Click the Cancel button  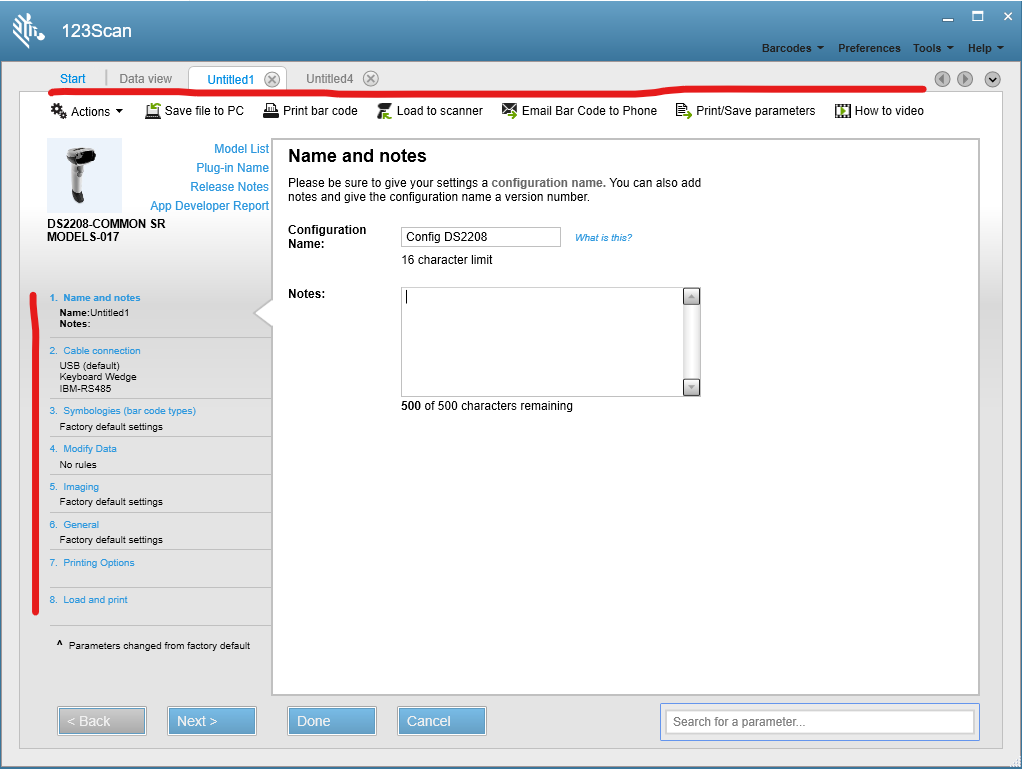[442, 721]
